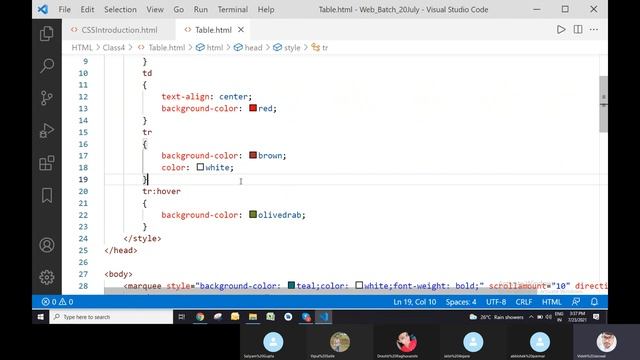Open the View menu

tap(155, 9)
